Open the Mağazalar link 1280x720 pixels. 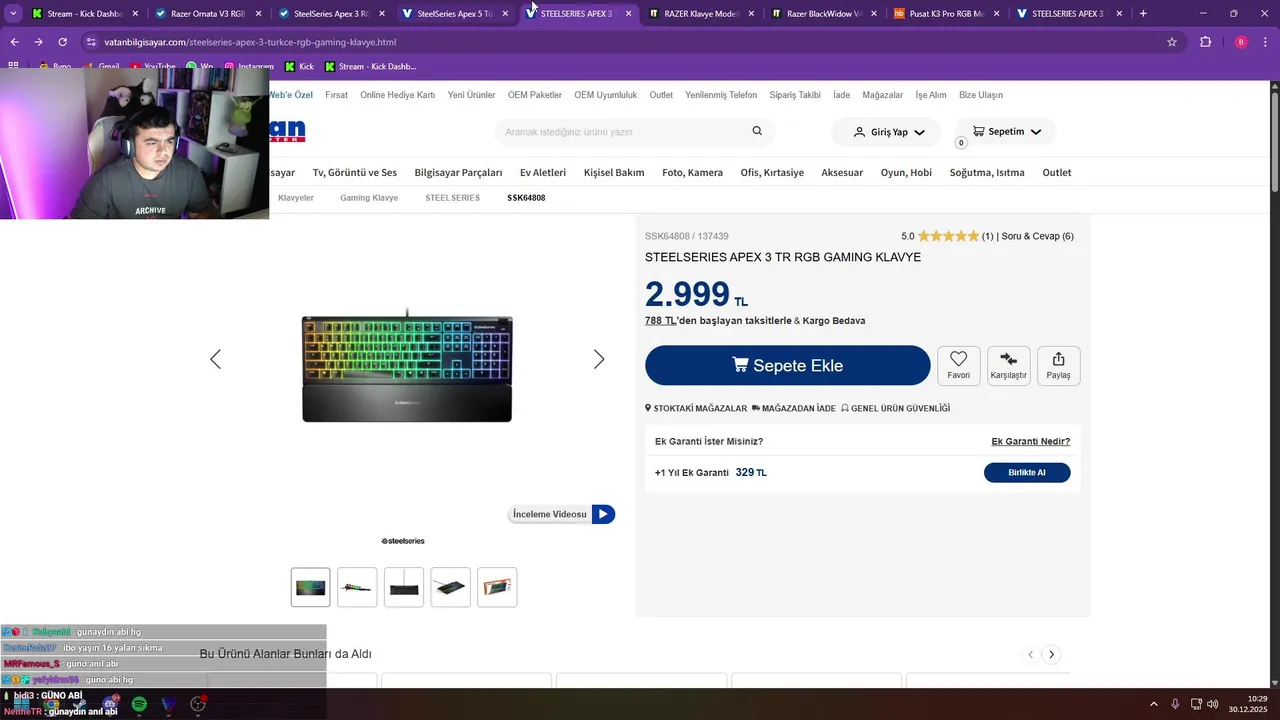(x=883, y=95)
